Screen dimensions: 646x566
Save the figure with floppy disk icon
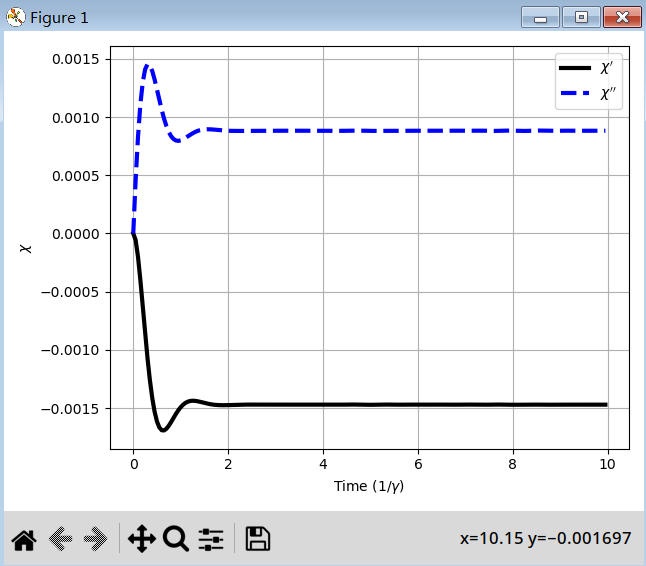257,540
